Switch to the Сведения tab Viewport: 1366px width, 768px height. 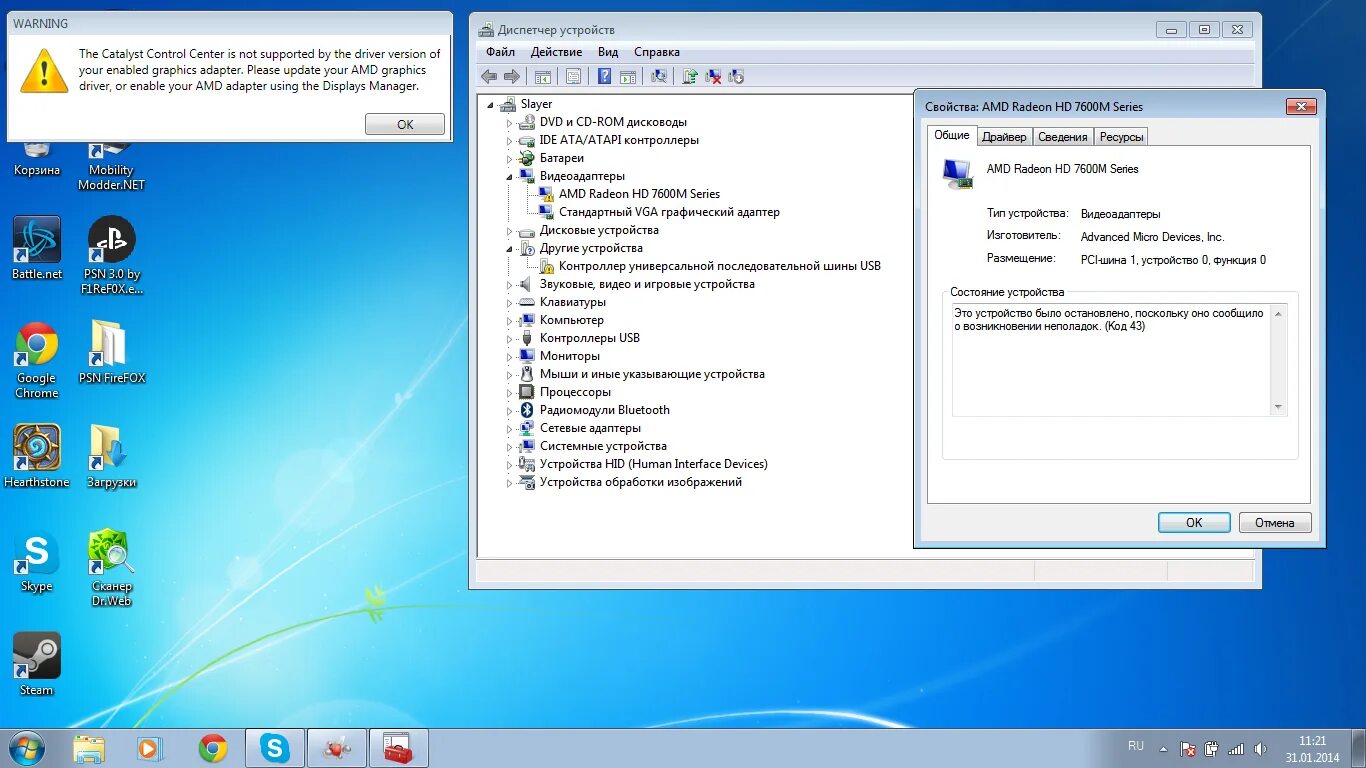[1062, 137]
